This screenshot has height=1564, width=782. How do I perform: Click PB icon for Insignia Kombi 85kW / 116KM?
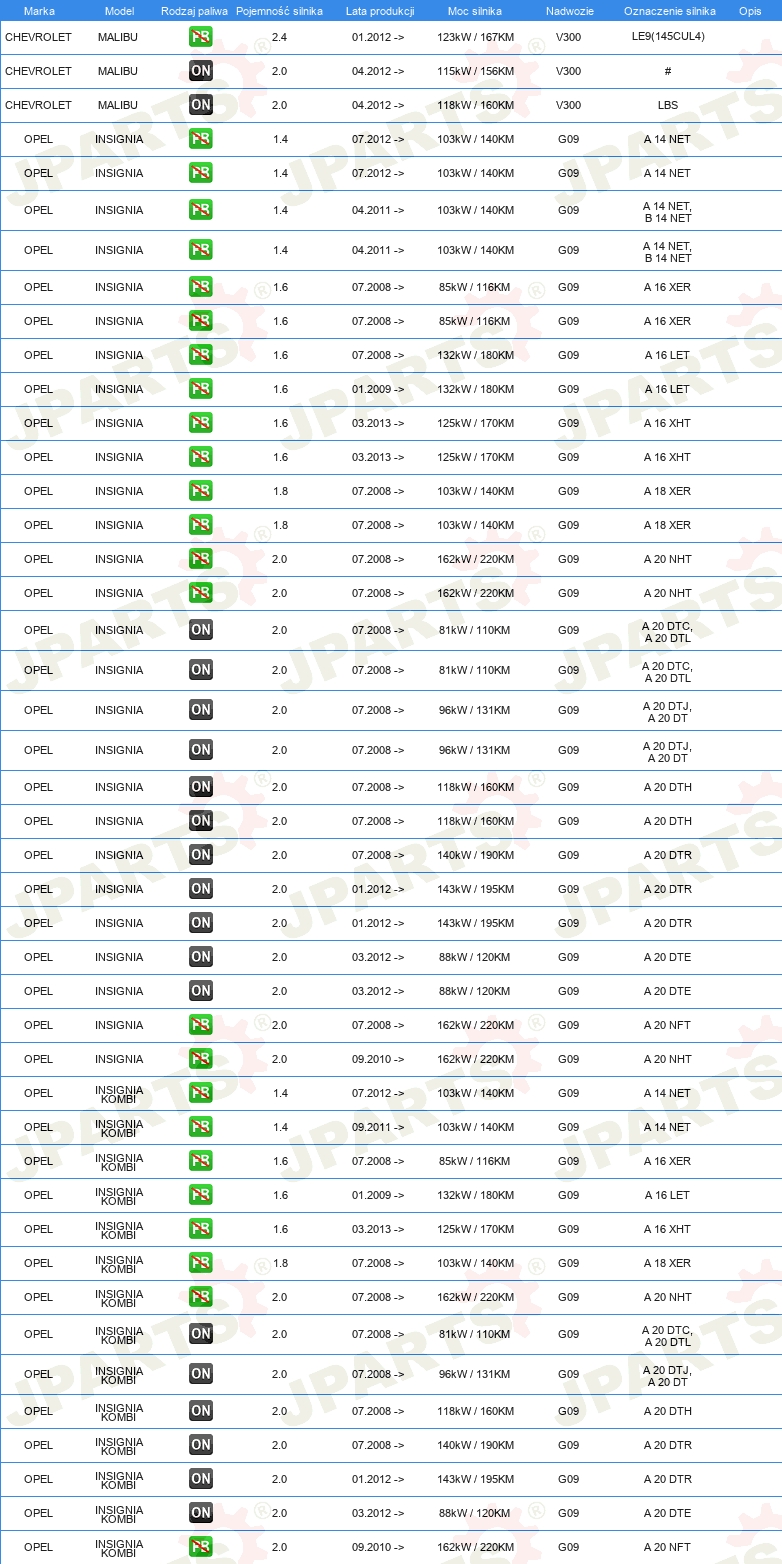(x=201, y=1161)
